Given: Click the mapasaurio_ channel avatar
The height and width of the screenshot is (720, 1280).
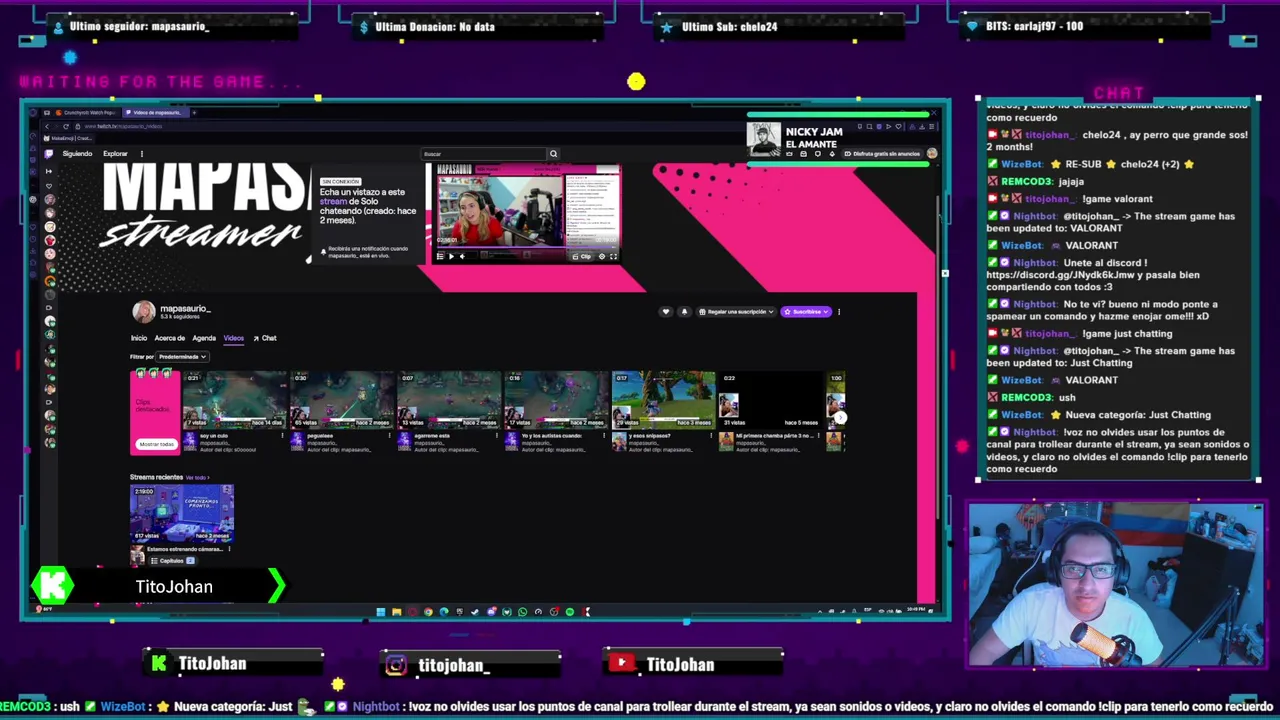Looking at the screenshot, I should pyautogui.click(x=144, y=311).
